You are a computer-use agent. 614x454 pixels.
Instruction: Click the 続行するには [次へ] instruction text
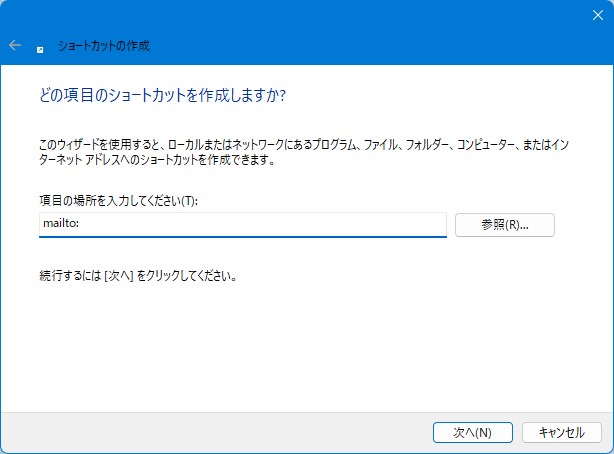tap(135, 274)
